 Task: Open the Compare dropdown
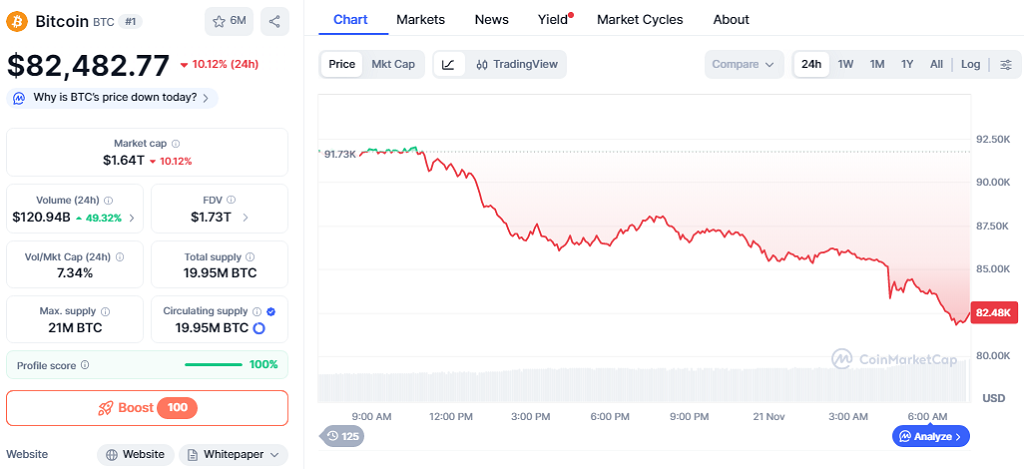pos(744,64)
